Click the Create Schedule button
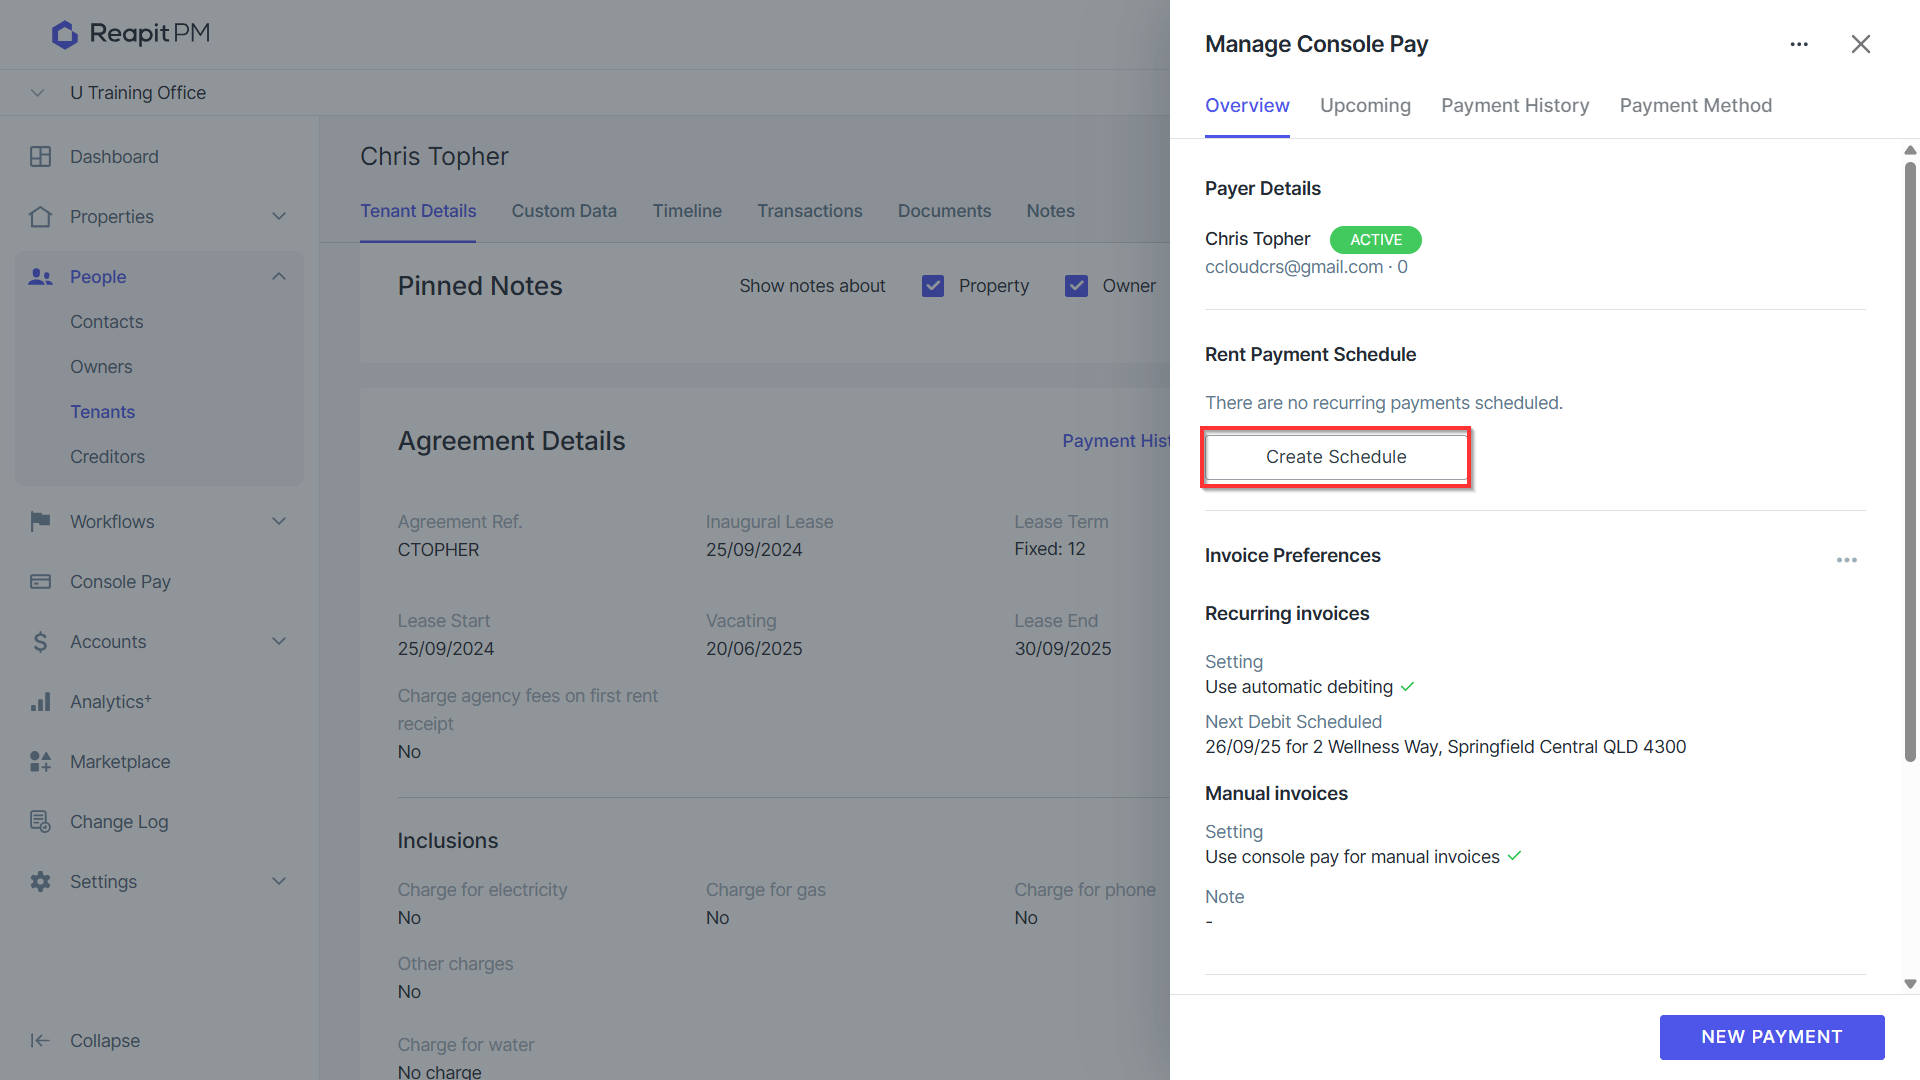Viewport: 1920px width, 1080px height. click(x=1336, y=457)
